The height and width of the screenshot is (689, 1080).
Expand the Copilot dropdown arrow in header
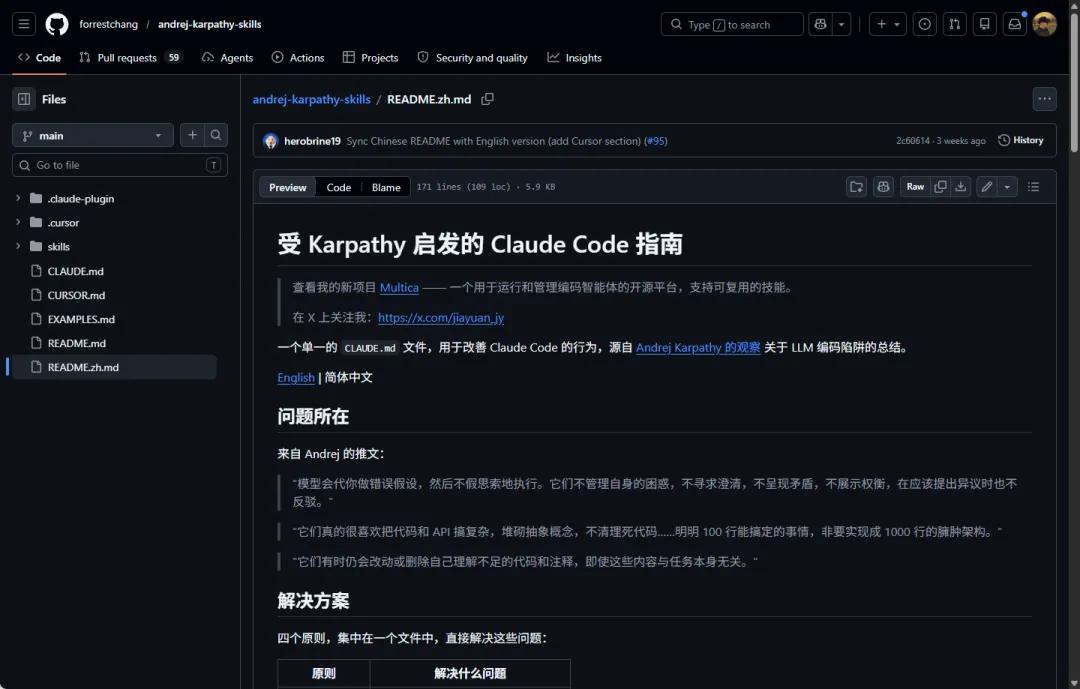(x=841, y=24)
